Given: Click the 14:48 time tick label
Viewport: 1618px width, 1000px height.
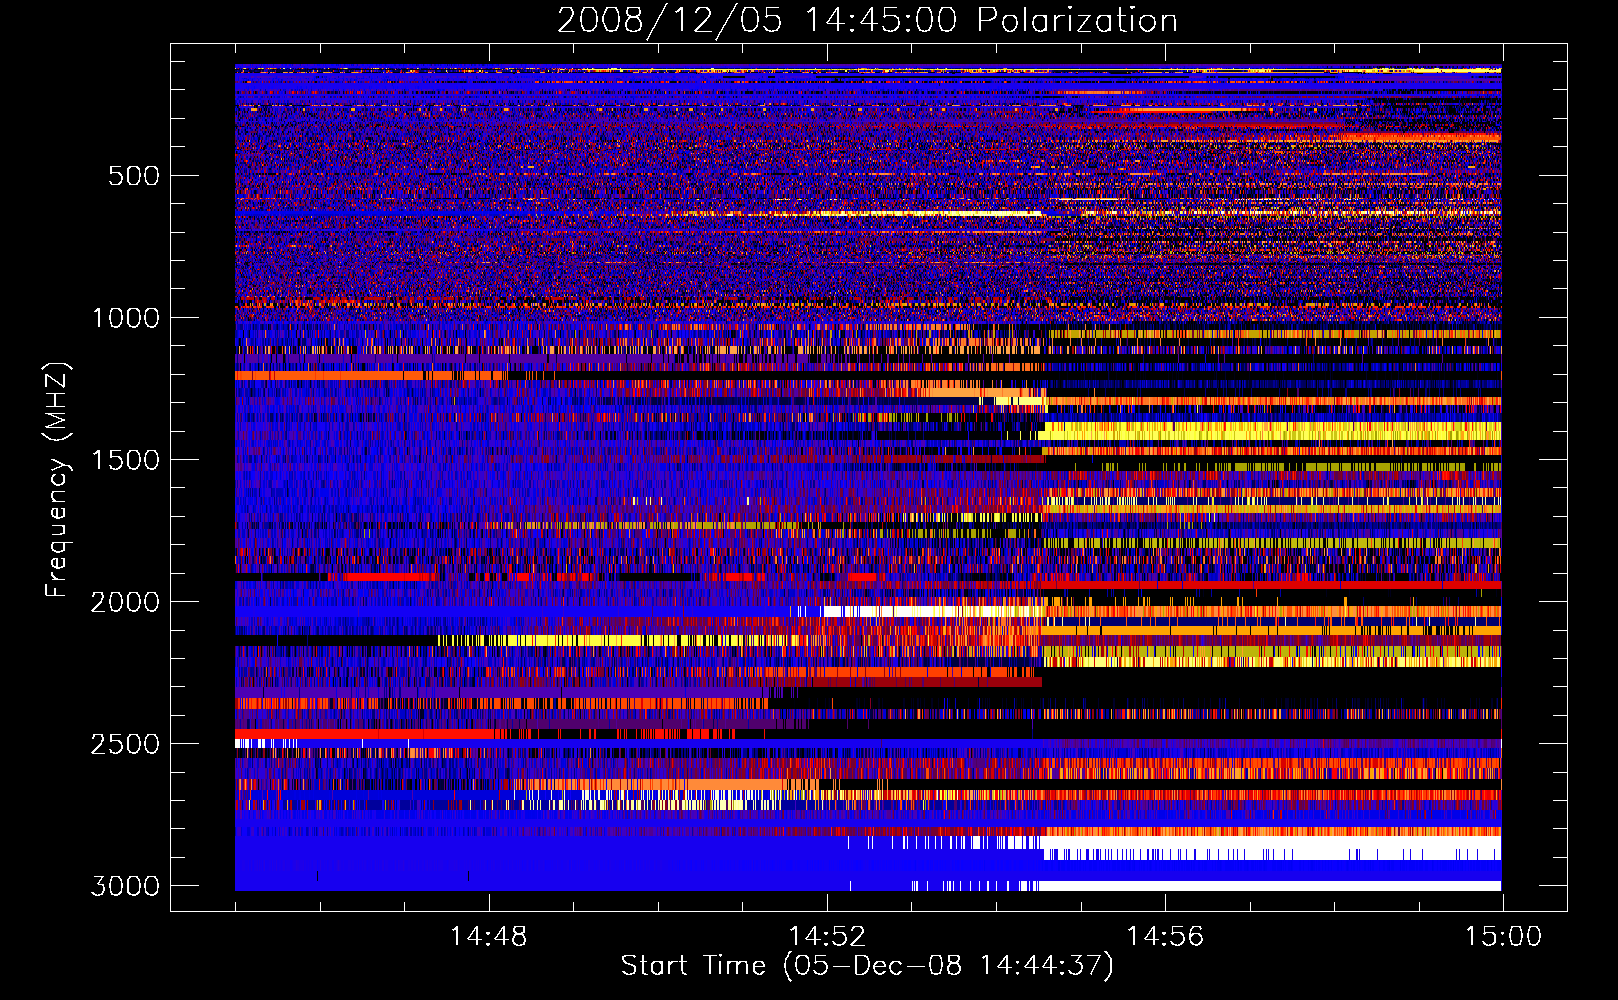Looking at the screenshot, I should 489,937.
